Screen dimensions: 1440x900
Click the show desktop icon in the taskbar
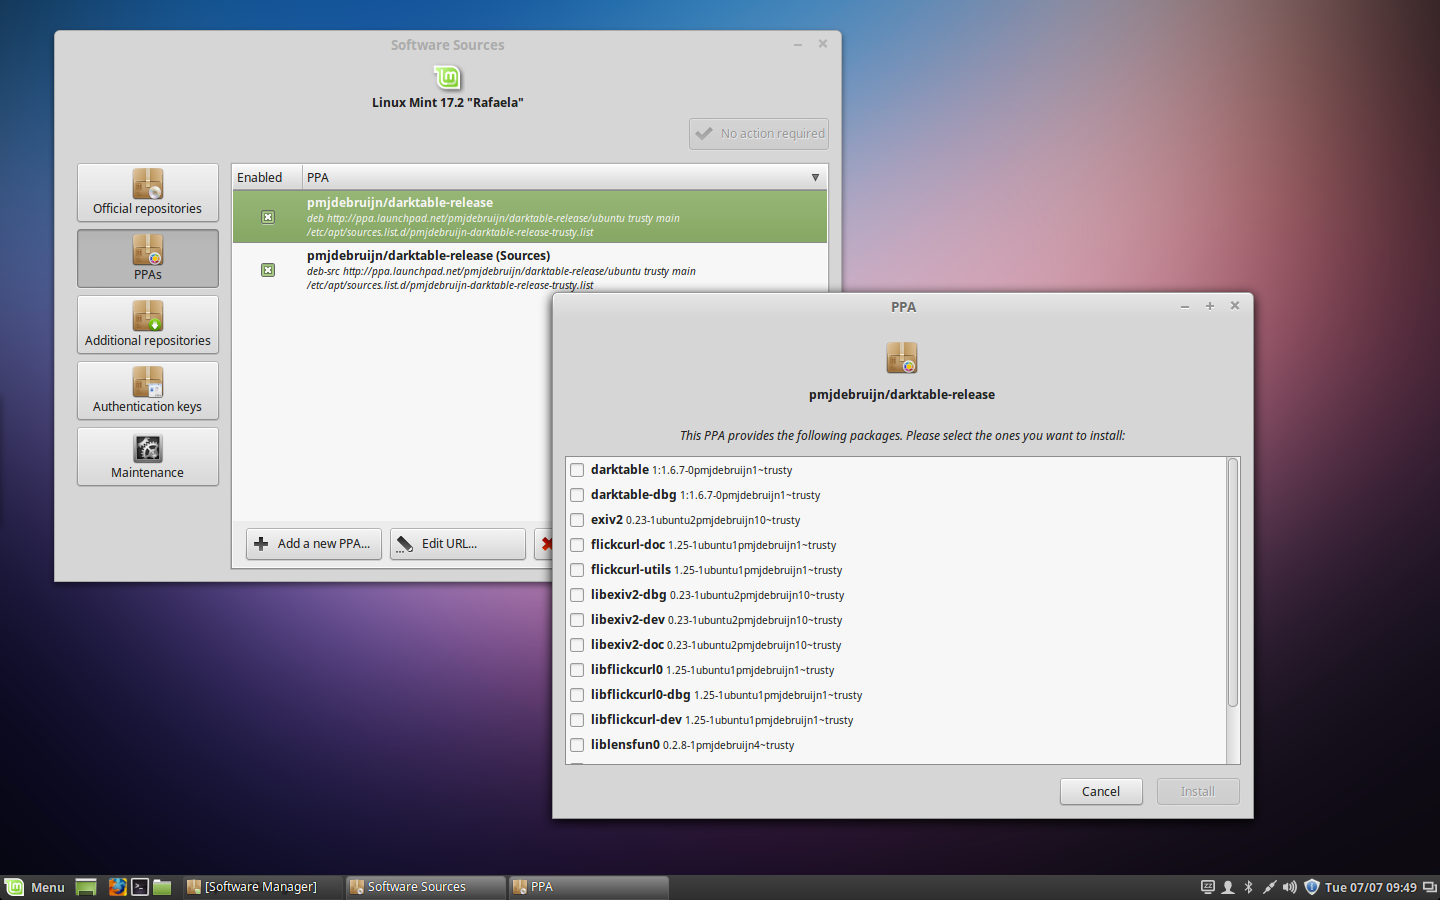[x=86, y=887]
